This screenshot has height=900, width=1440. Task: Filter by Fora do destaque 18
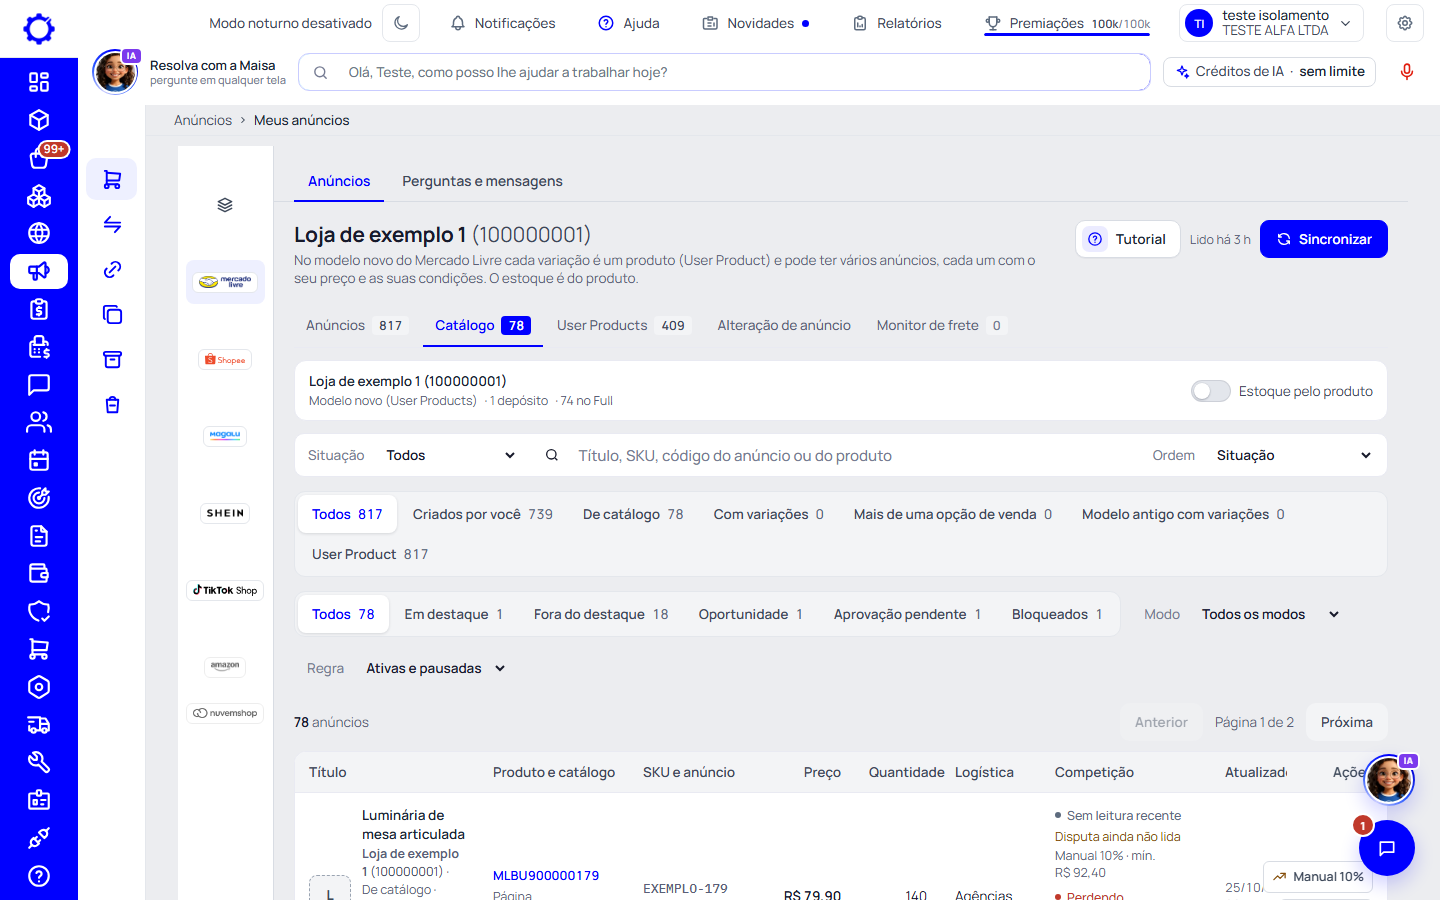click(x=601, y=614)
